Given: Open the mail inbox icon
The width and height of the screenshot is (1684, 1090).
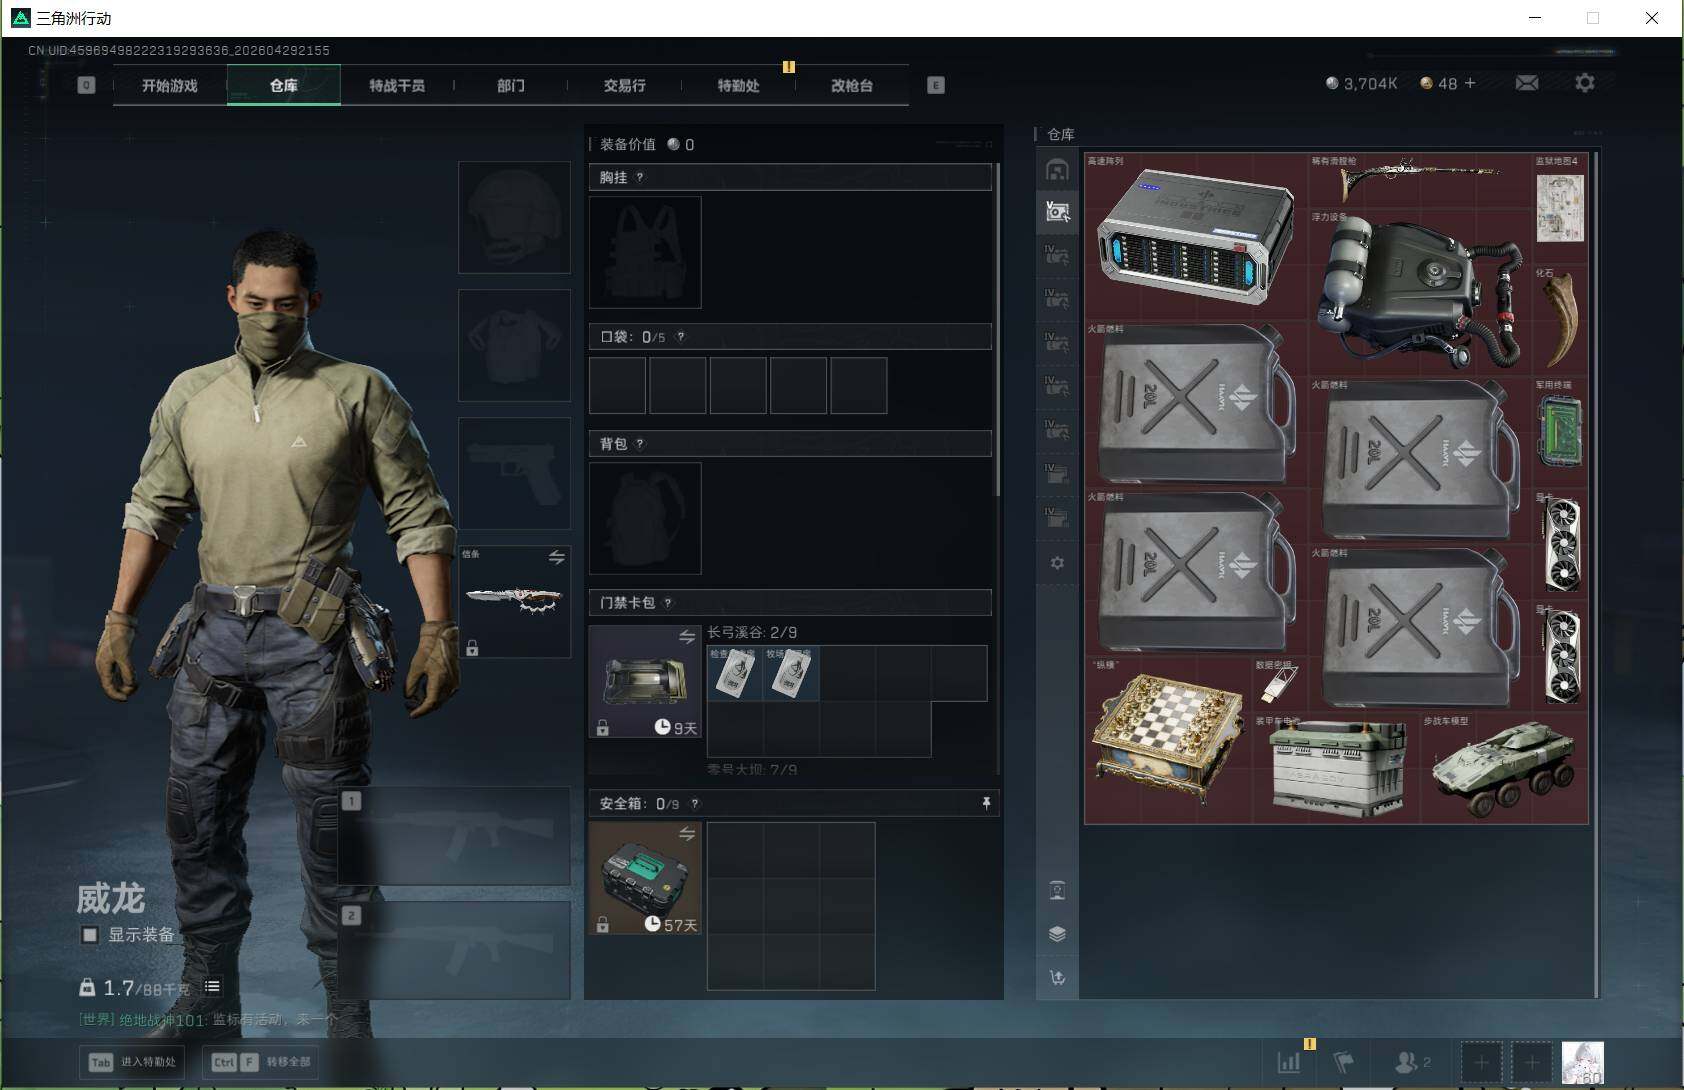Looking at the screenshot, I should tap(1527, 83).
